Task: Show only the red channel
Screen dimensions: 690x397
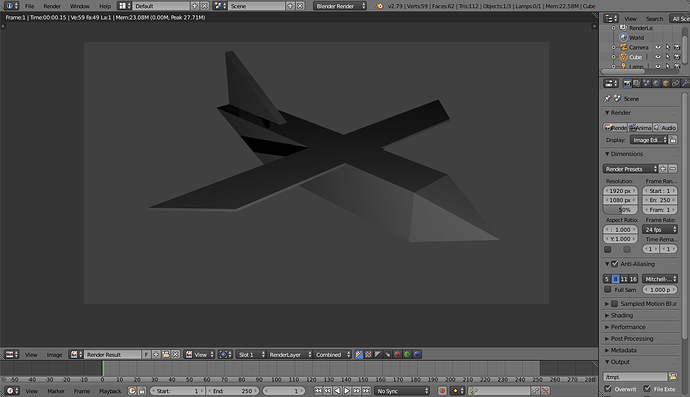Action: [x=397, y=354]
